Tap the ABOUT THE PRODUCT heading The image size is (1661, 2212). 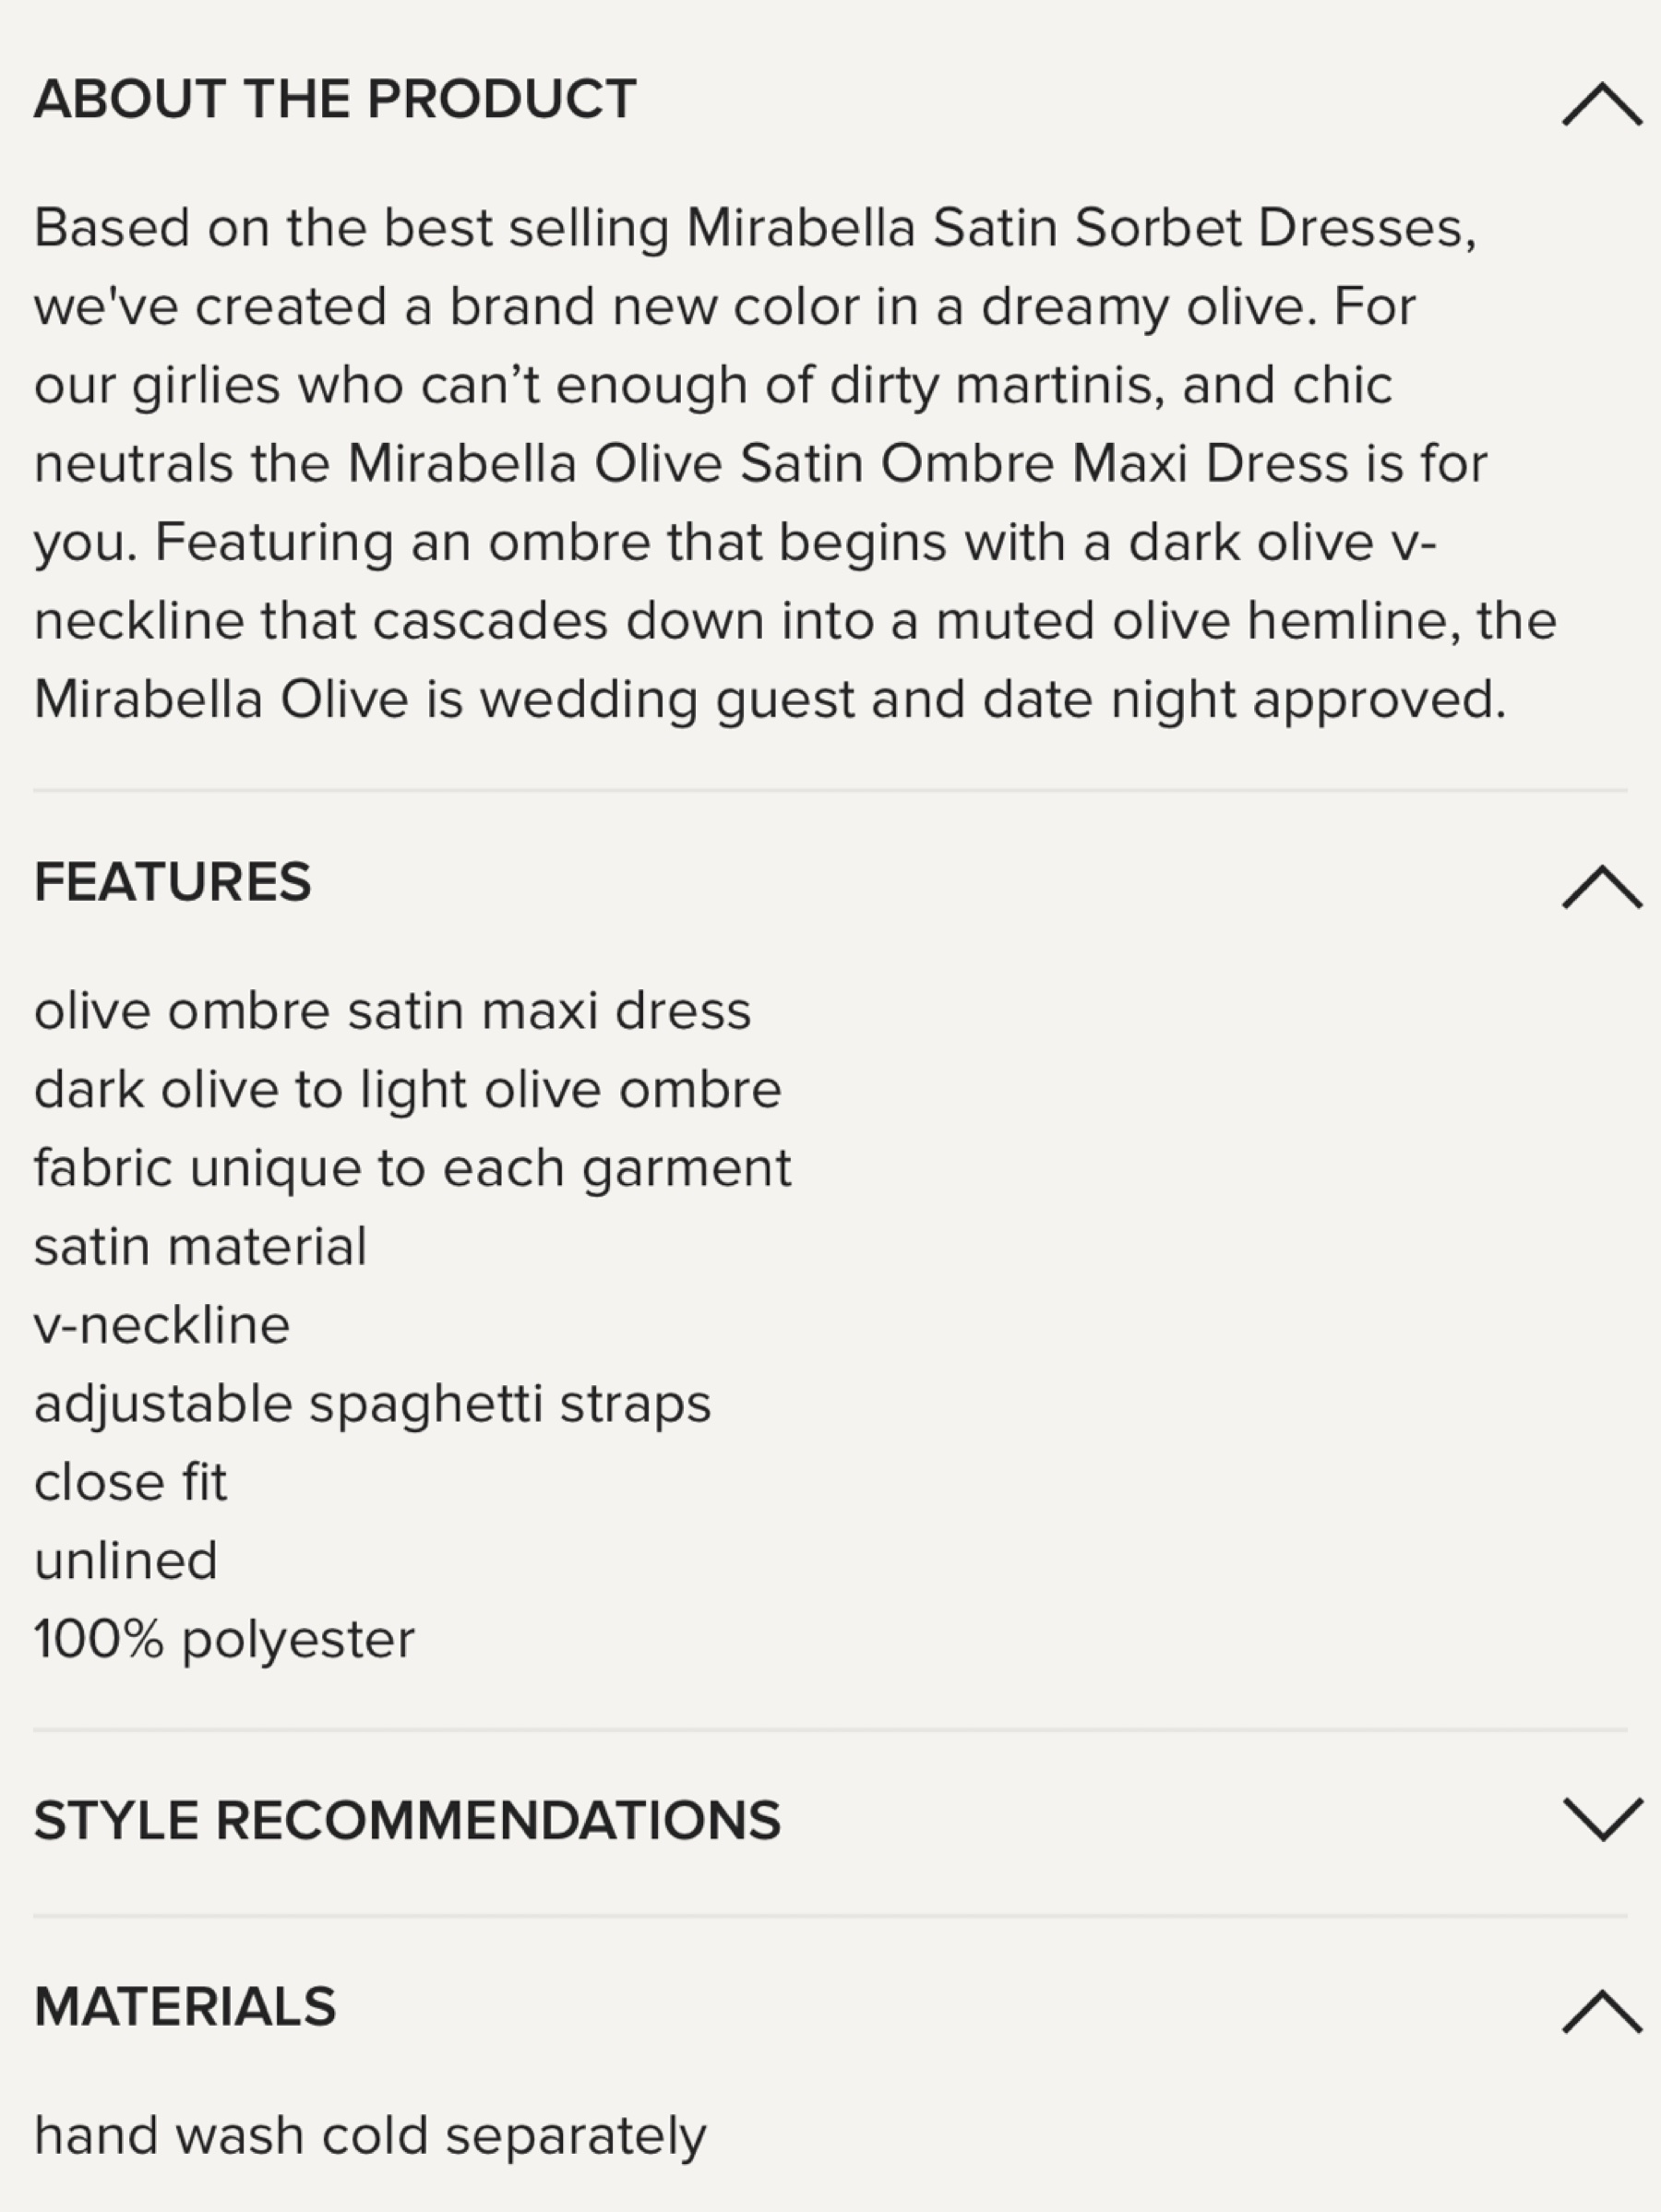(335, 99)
